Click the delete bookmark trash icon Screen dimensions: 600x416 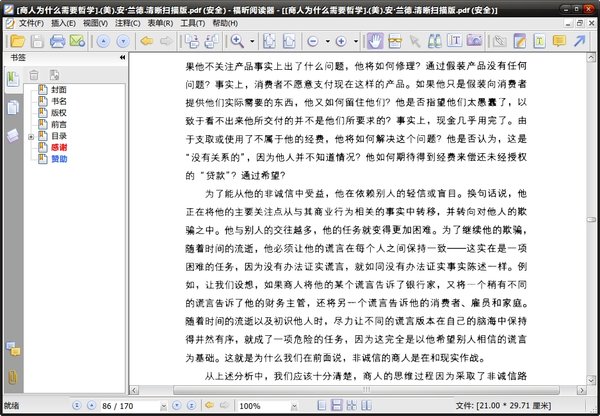34,74
